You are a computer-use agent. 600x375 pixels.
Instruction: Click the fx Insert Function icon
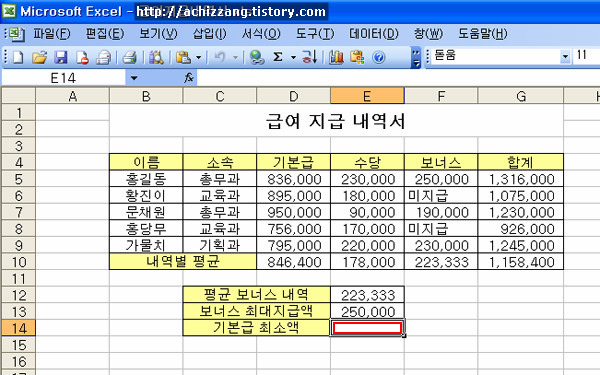click(x=189, y=78)
